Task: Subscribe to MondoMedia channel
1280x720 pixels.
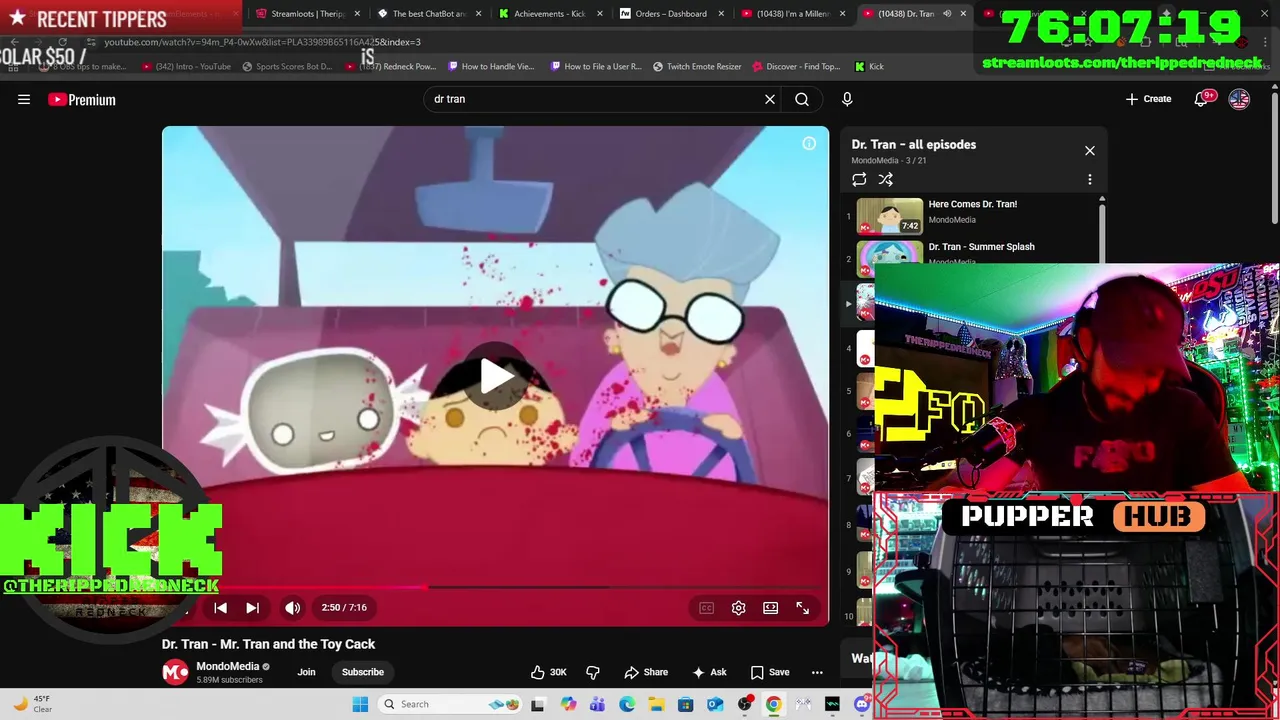Action: [x=363, y=672]
